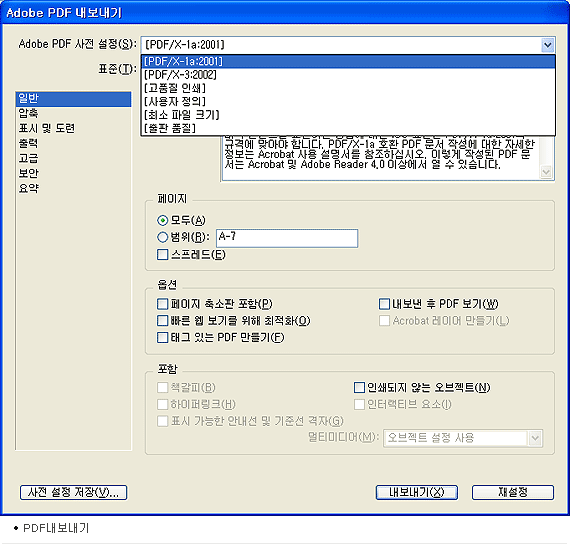The height and width of the screenshot is (549, 570).
Task: Choose [고품질 인쇄] from preset list
Action: point(348,88)
